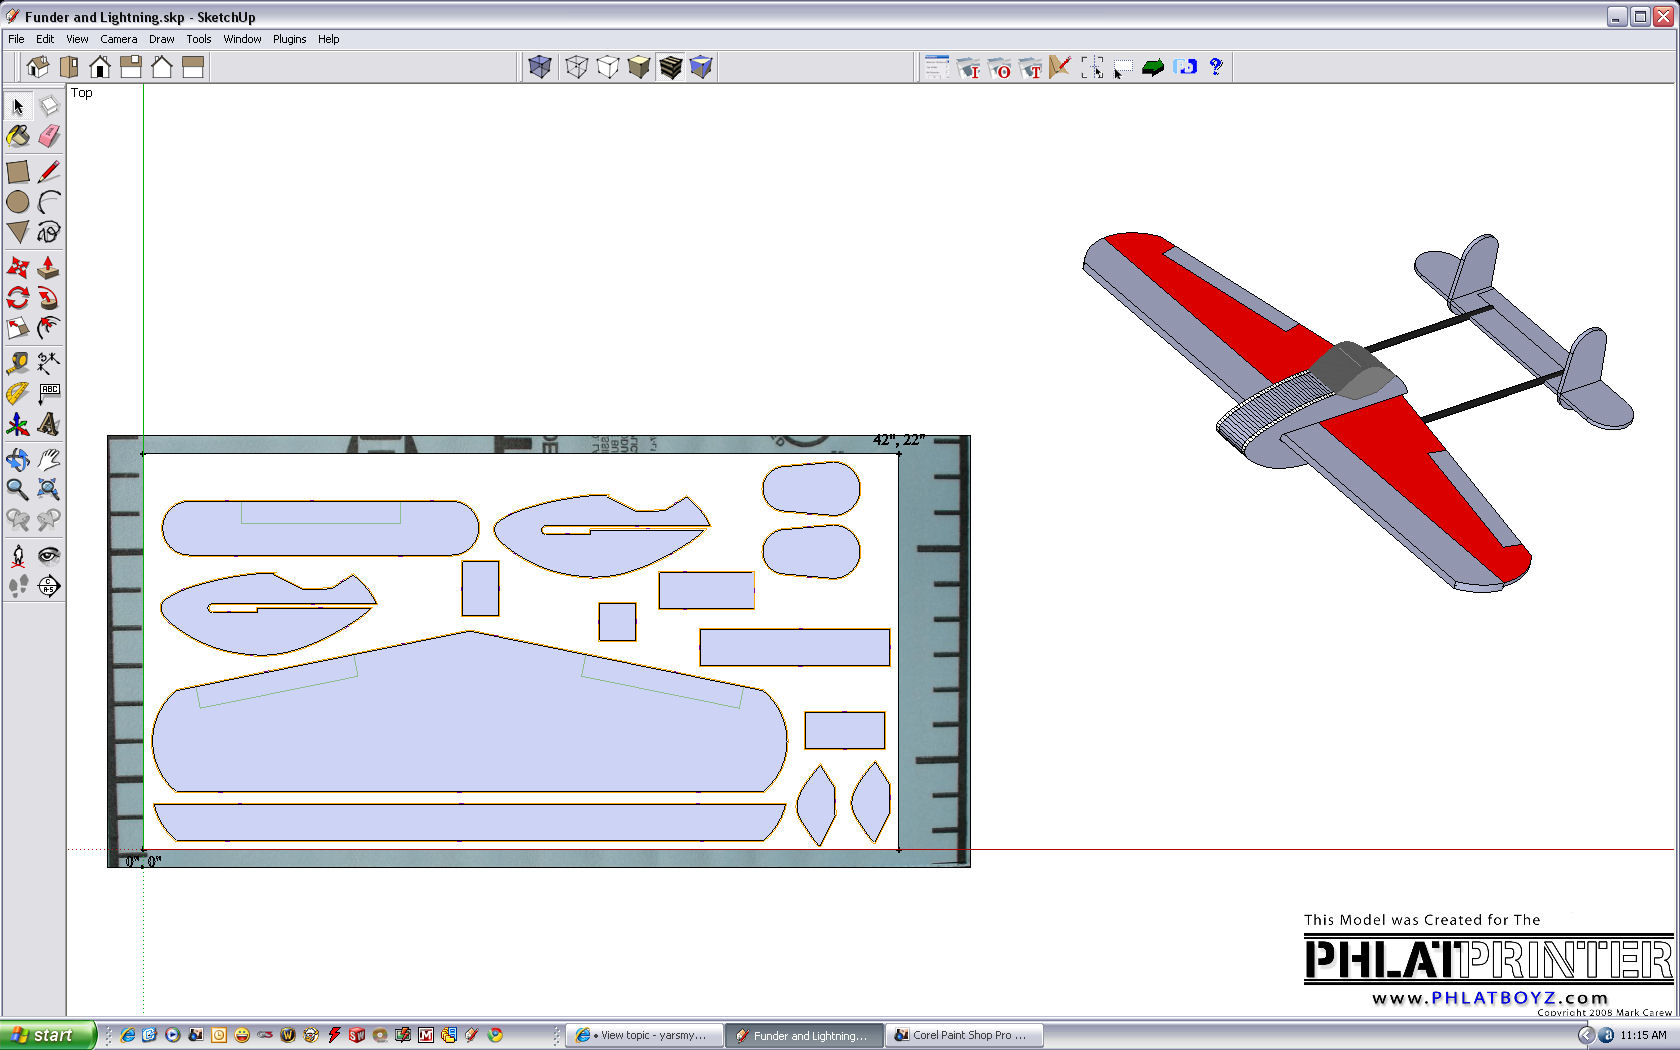Select the Section Plane tool
Image resolution: width=1680 pixels, height=1050 pixels.
pyautogui.click(x=48, y=586)
